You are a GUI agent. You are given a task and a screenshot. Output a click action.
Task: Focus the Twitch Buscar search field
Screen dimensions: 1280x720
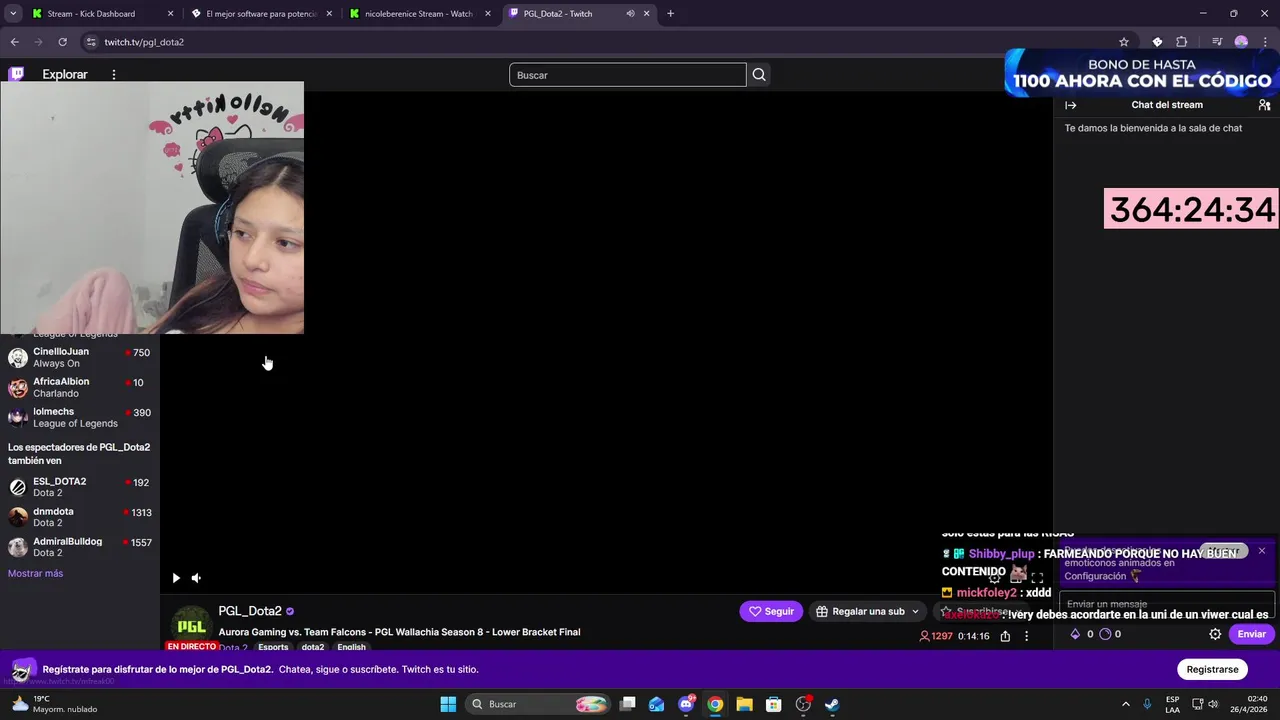628,75
